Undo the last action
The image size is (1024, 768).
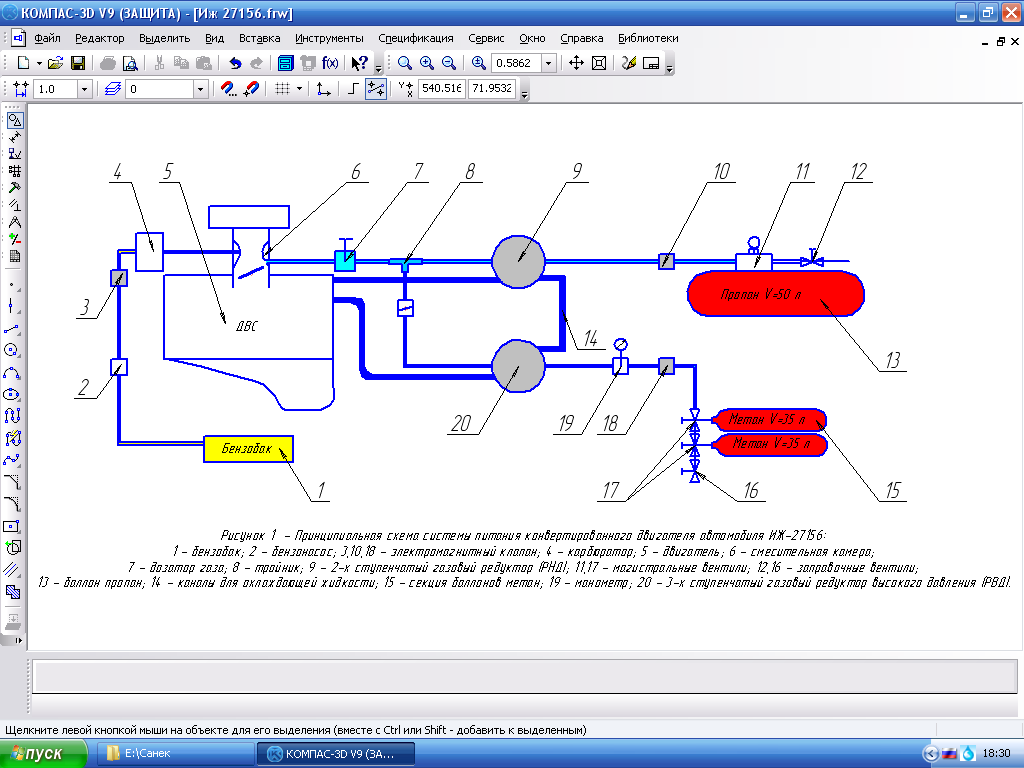[235, 63]
